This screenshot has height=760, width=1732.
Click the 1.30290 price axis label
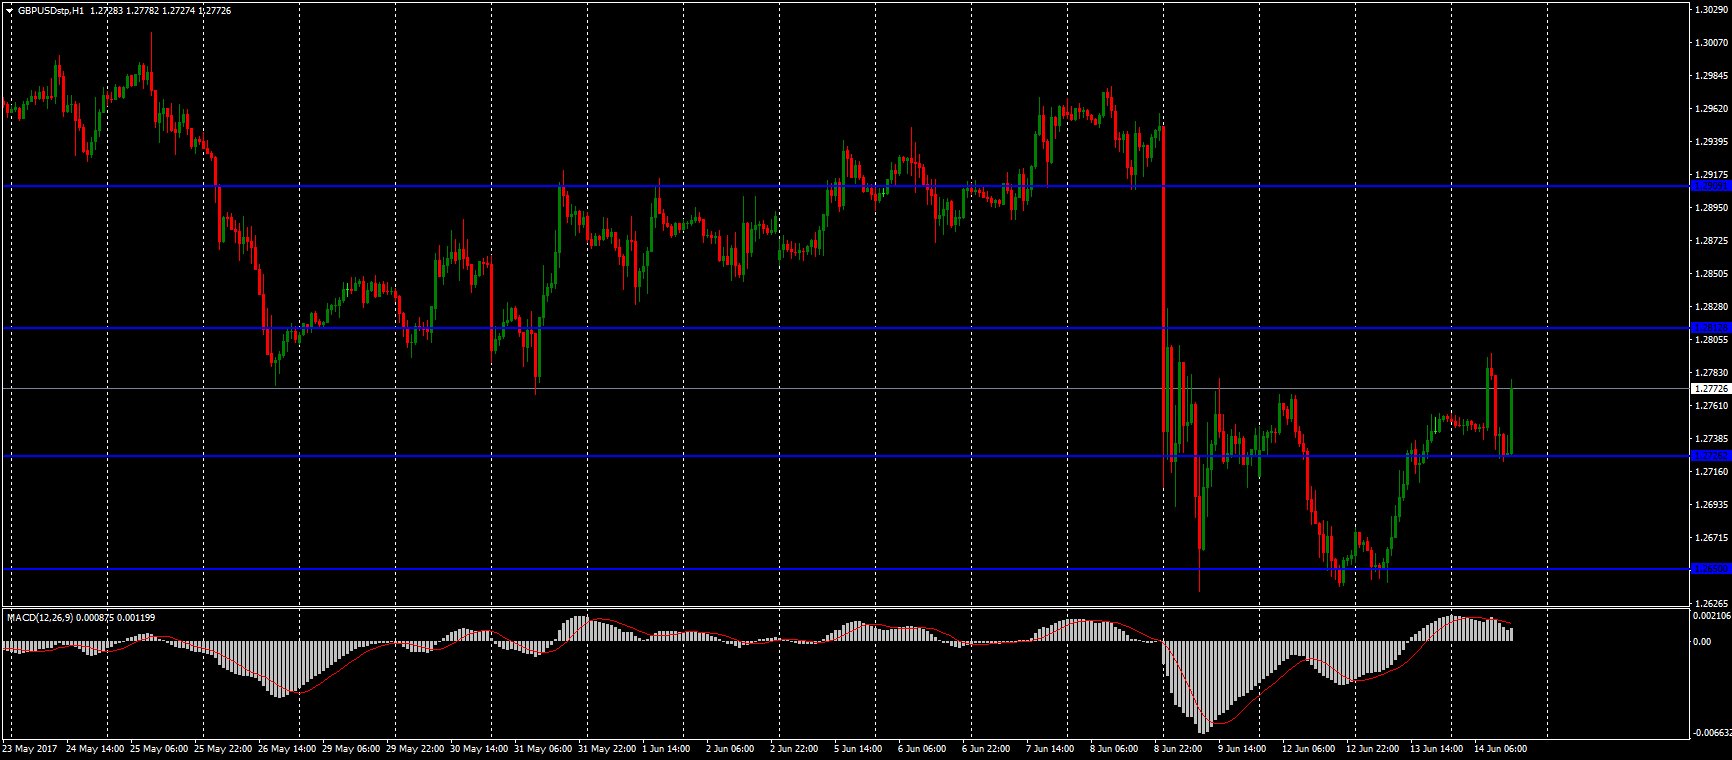pos(1712,10)
